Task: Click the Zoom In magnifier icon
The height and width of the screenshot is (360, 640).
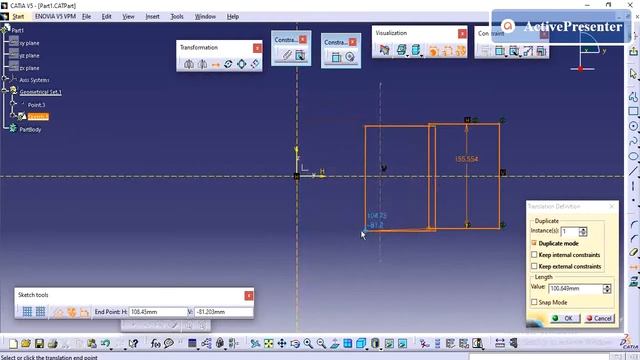Action: pyautogui.click(x=308, y=344)
